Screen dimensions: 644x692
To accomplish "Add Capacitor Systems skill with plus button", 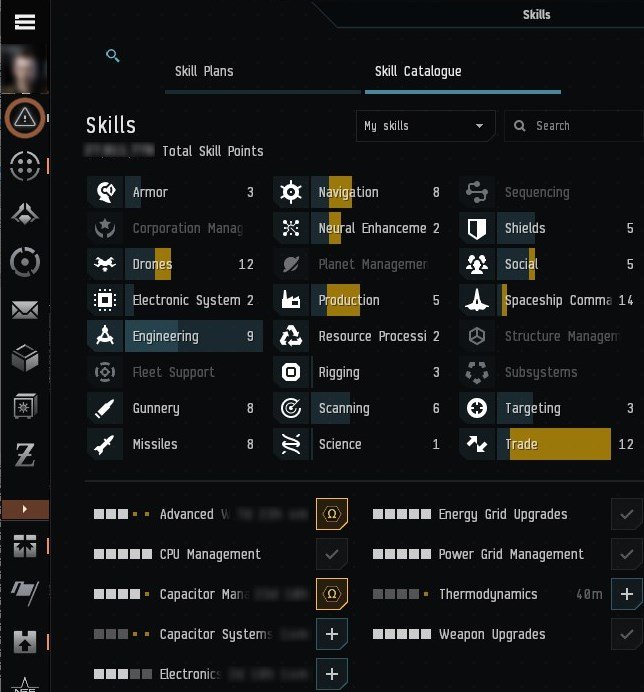I will click(332, 634).
